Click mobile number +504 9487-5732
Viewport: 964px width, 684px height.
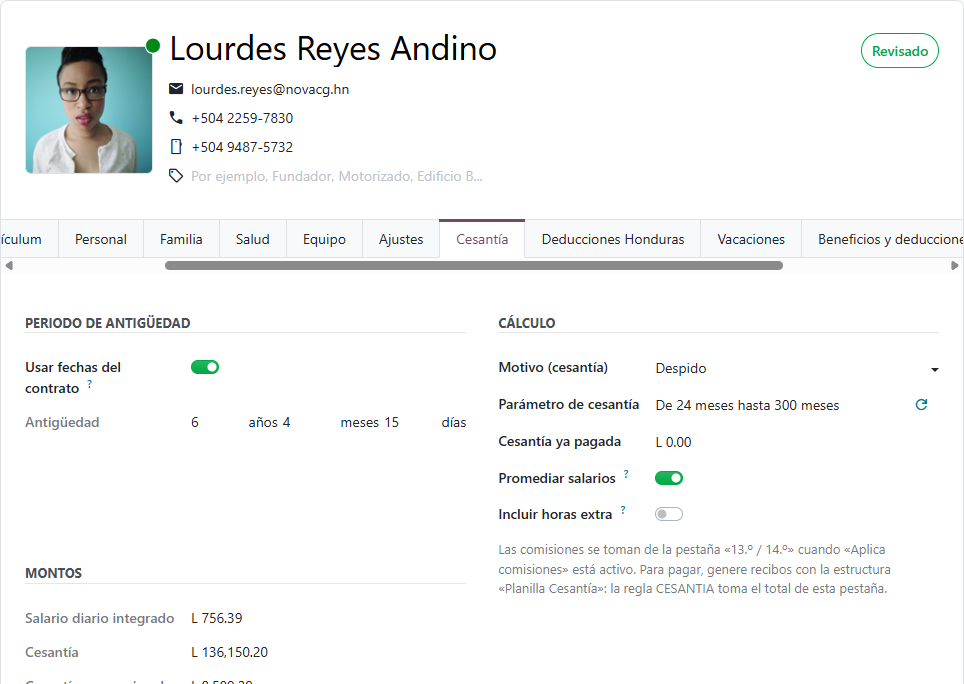(242, 147)
